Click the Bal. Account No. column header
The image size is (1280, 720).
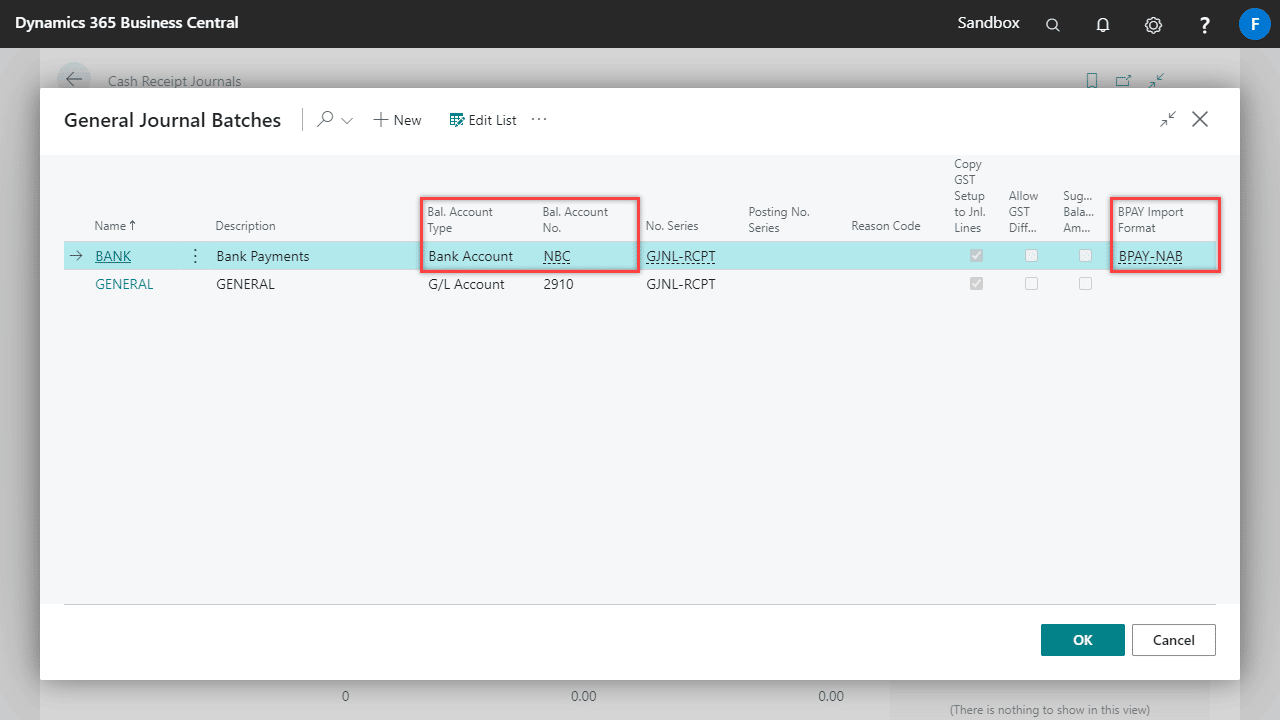click(x=575, y=219)
